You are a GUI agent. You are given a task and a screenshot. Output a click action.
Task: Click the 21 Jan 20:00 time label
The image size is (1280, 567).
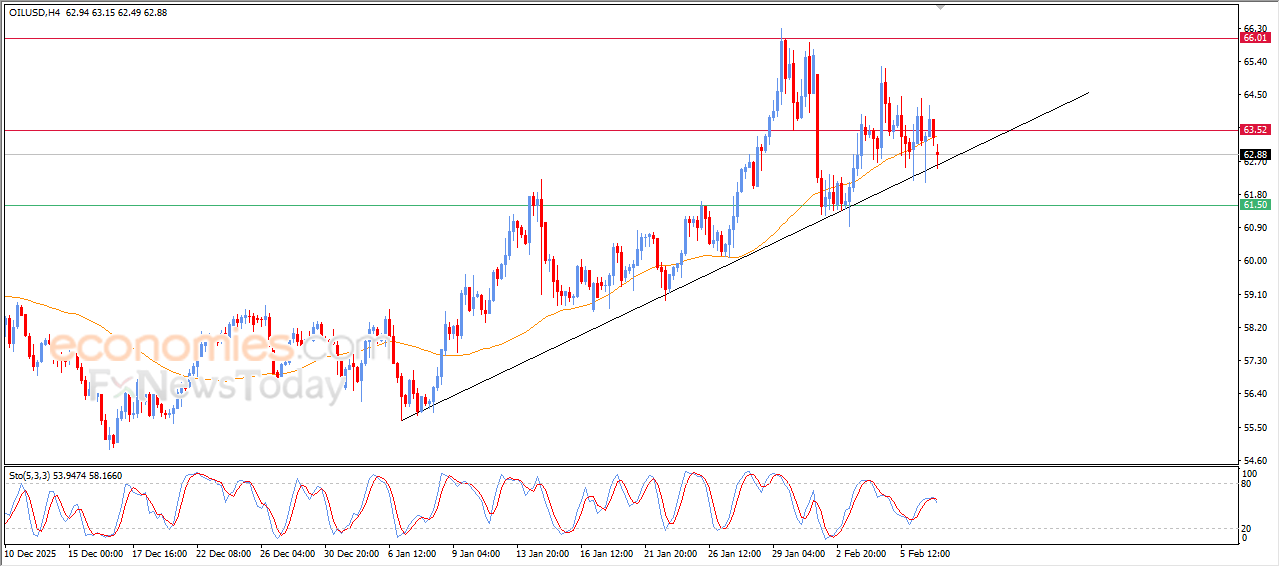669,552
